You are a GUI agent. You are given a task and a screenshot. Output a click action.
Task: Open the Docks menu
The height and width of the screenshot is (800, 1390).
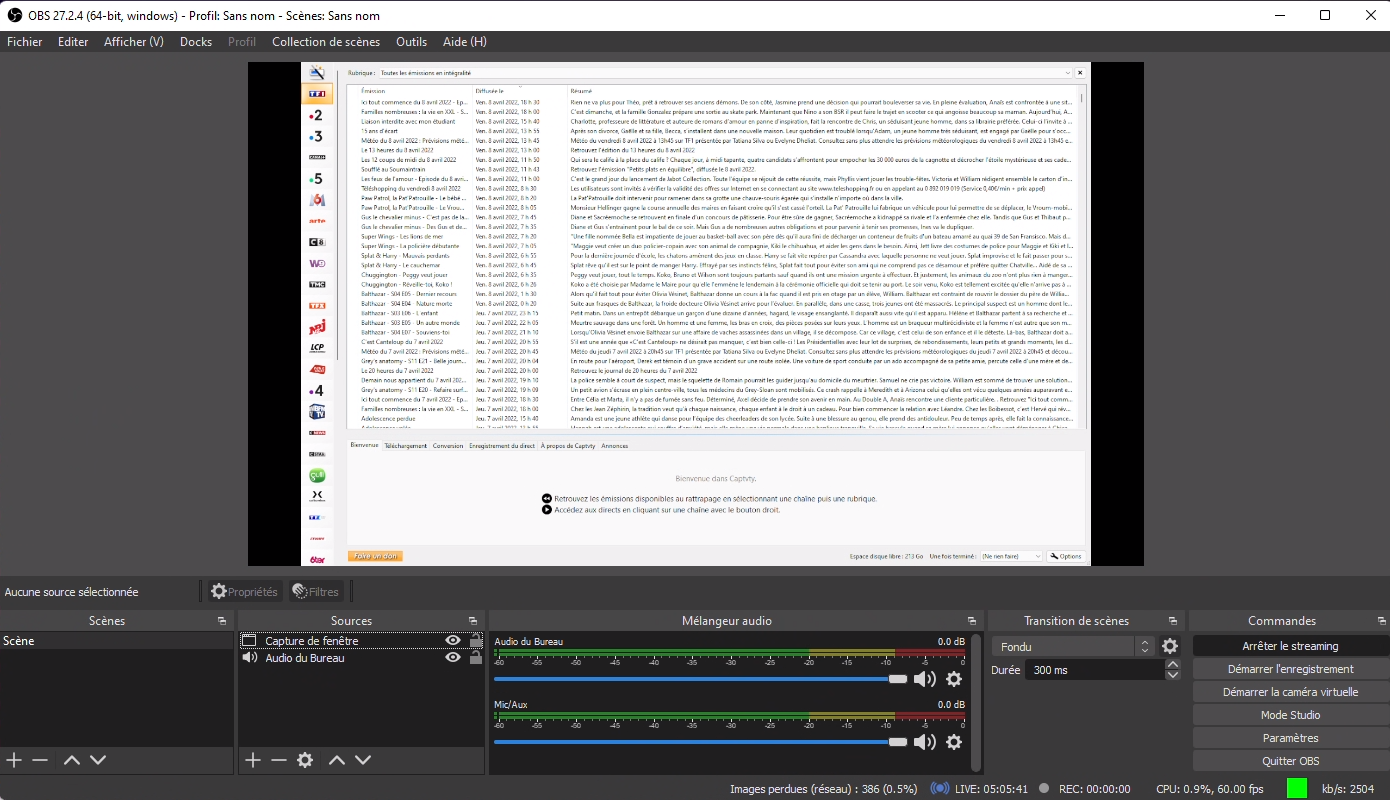tap(196, 42)
